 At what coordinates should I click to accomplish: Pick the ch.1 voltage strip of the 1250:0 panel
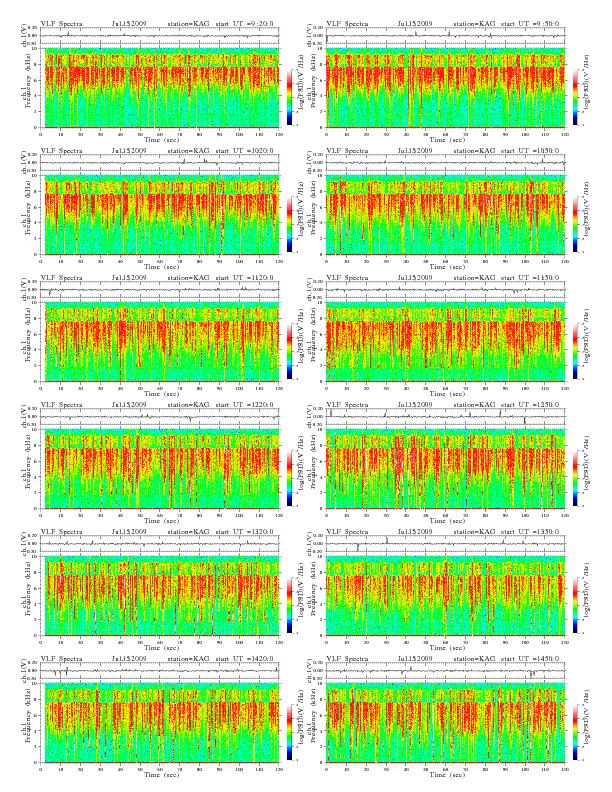point(445,417)
